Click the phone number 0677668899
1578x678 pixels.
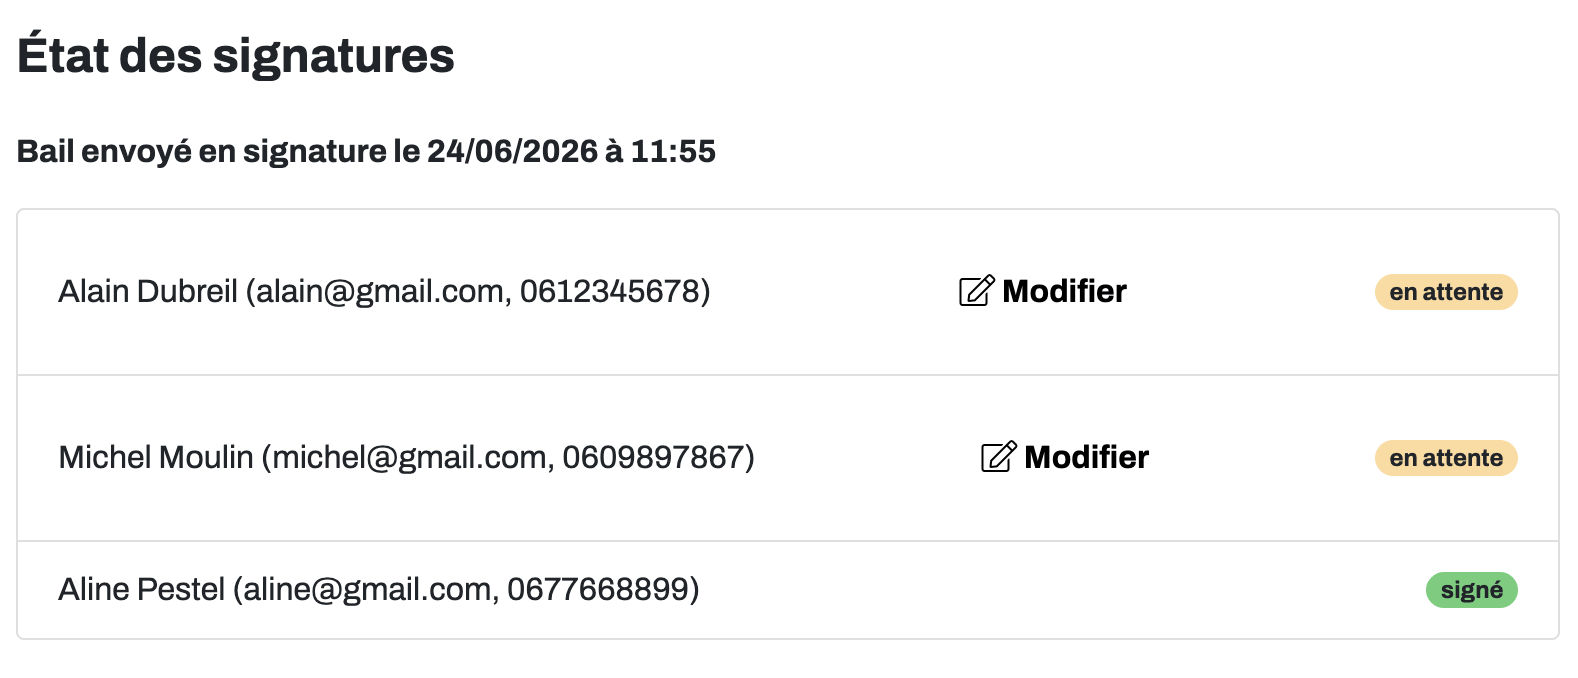click(x=597, y=589)
